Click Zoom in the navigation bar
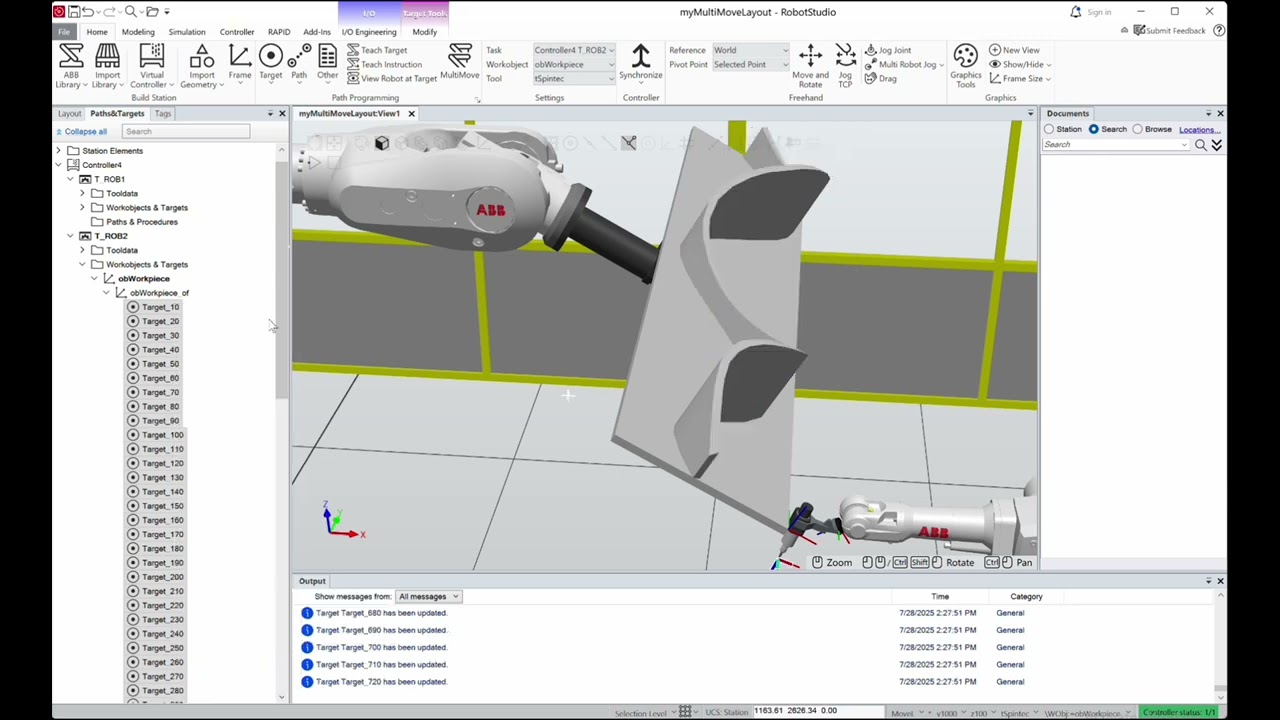Image resolution: width=1280 pixels, height=720 pixels. point(832,563)
